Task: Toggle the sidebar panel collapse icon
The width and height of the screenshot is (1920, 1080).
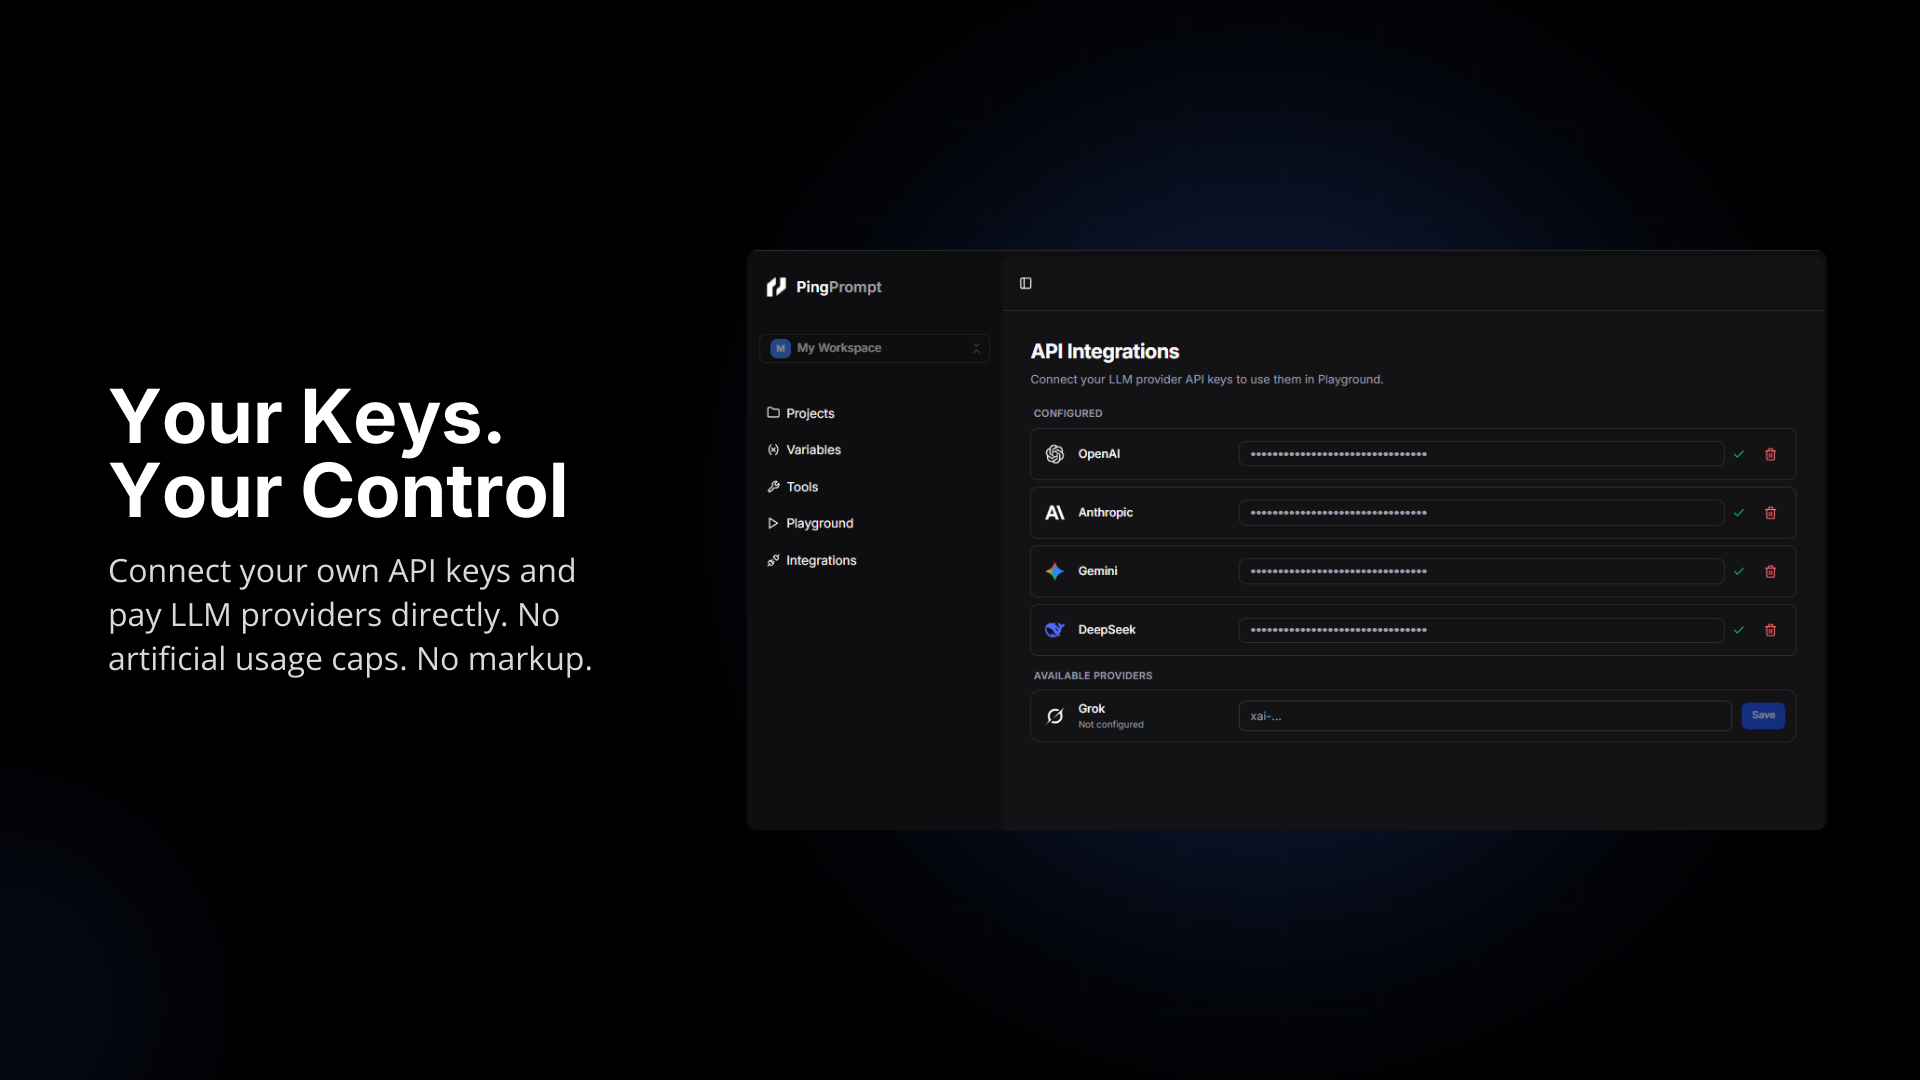Action: [x=1025, y=283]
